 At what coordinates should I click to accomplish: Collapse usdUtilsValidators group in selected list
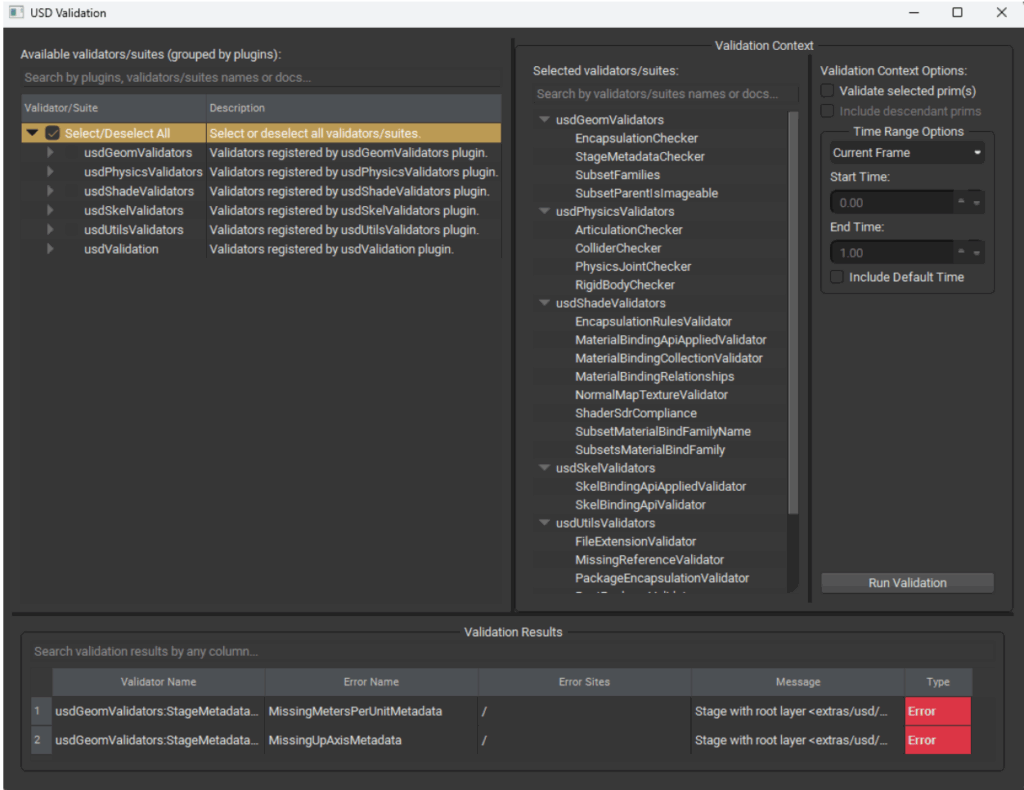point(545,523)
